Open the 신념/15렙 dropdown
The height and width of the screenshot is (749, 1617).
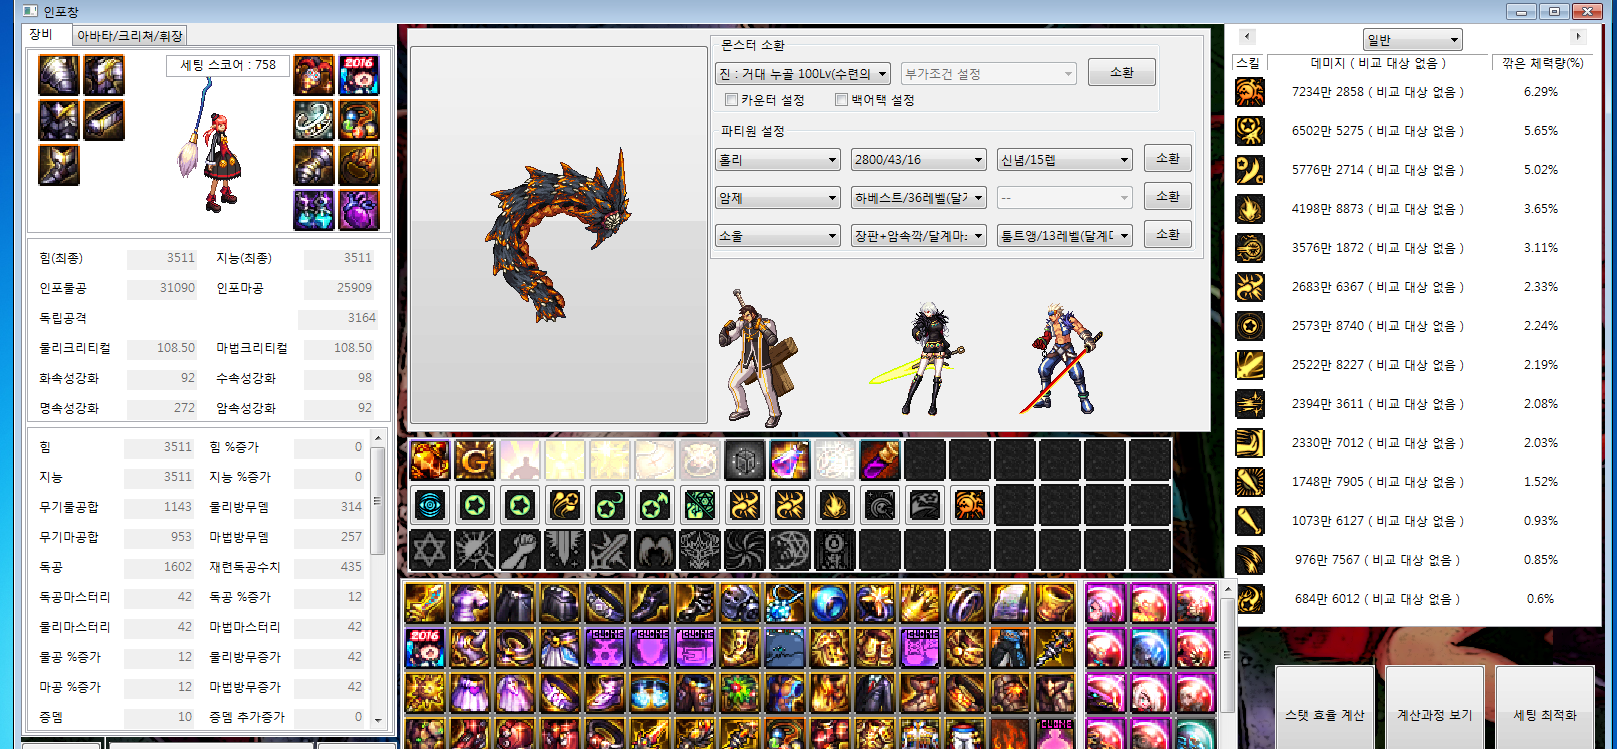(x=1064, y=160)
